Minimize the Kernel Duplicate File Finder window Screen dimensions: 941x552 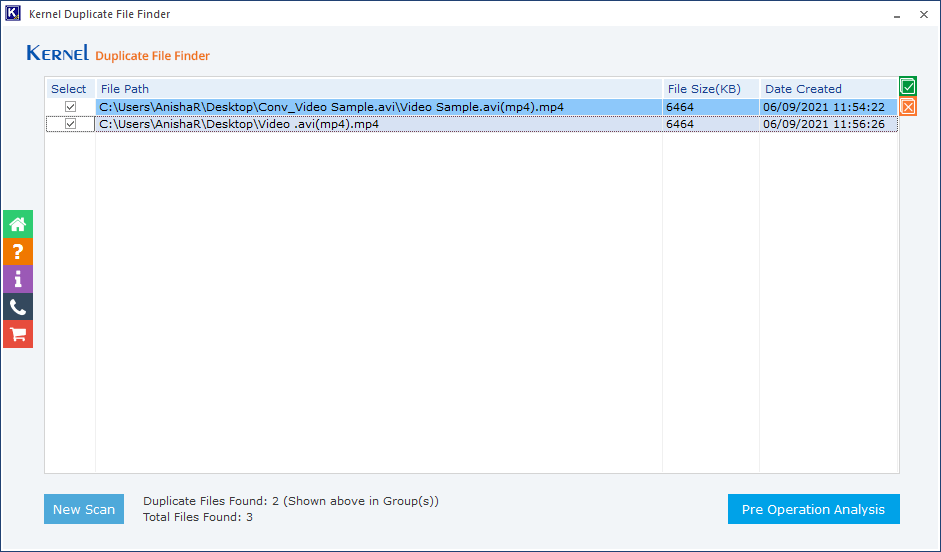pyautogui.click(x=897, y=14)
